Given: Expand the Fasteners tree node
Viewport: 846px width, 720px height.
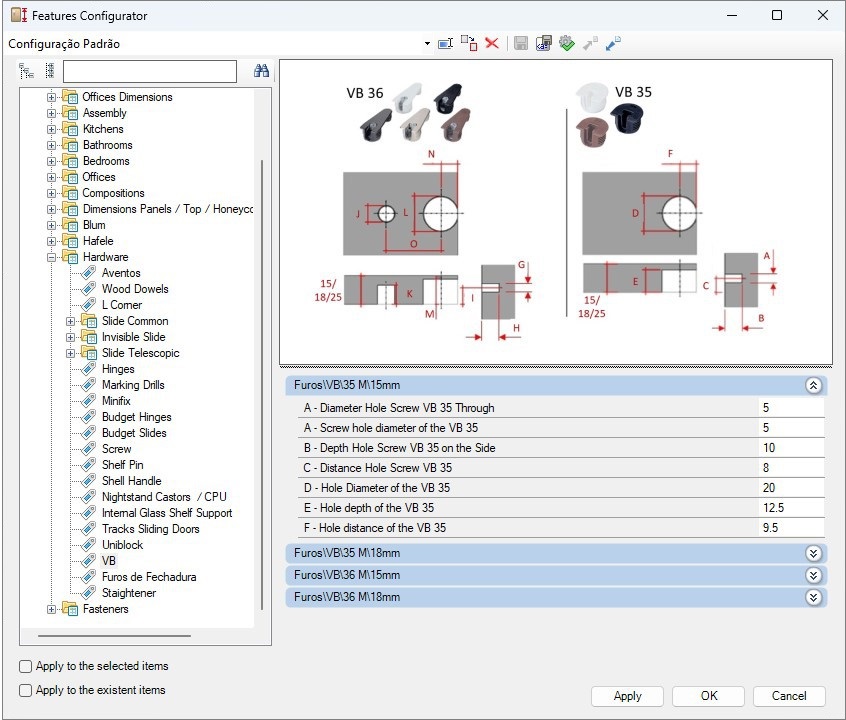Looking at the screenshot, I should 51,609.
